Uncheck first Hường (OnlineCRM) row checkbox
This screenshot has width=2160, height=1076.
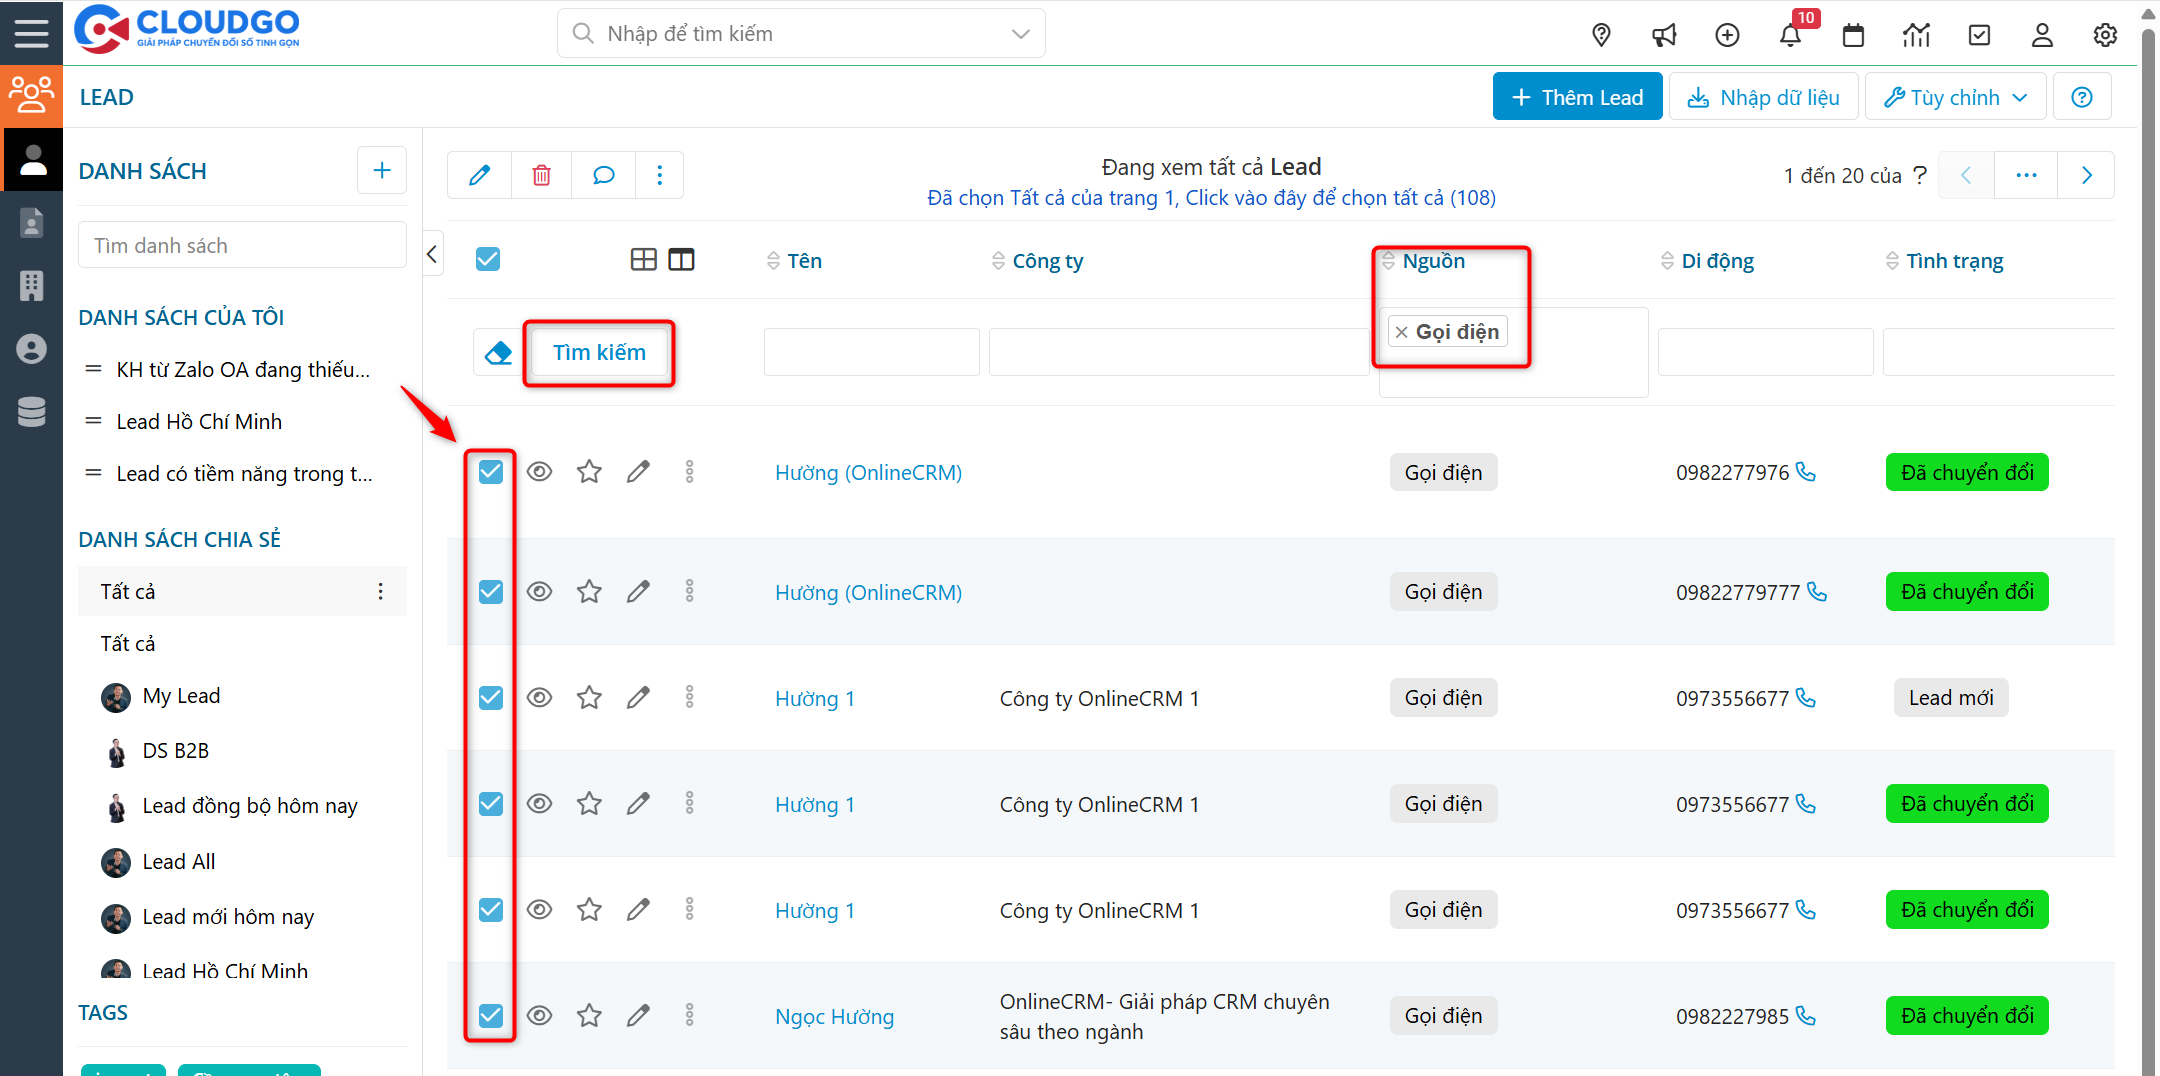[490, 472]
